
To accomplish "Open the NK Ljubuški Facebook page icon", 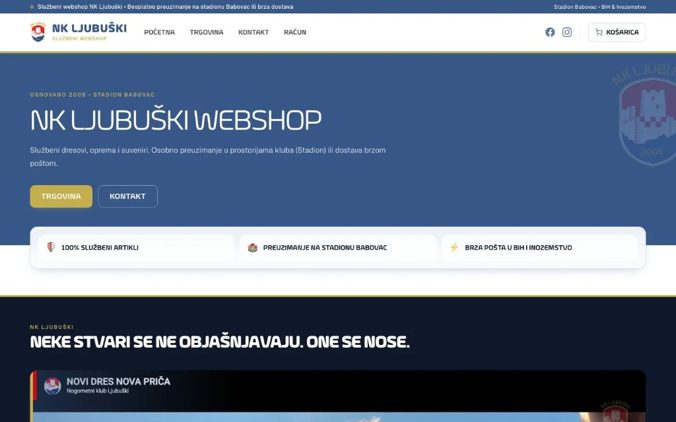I will (x=550, y=32).
